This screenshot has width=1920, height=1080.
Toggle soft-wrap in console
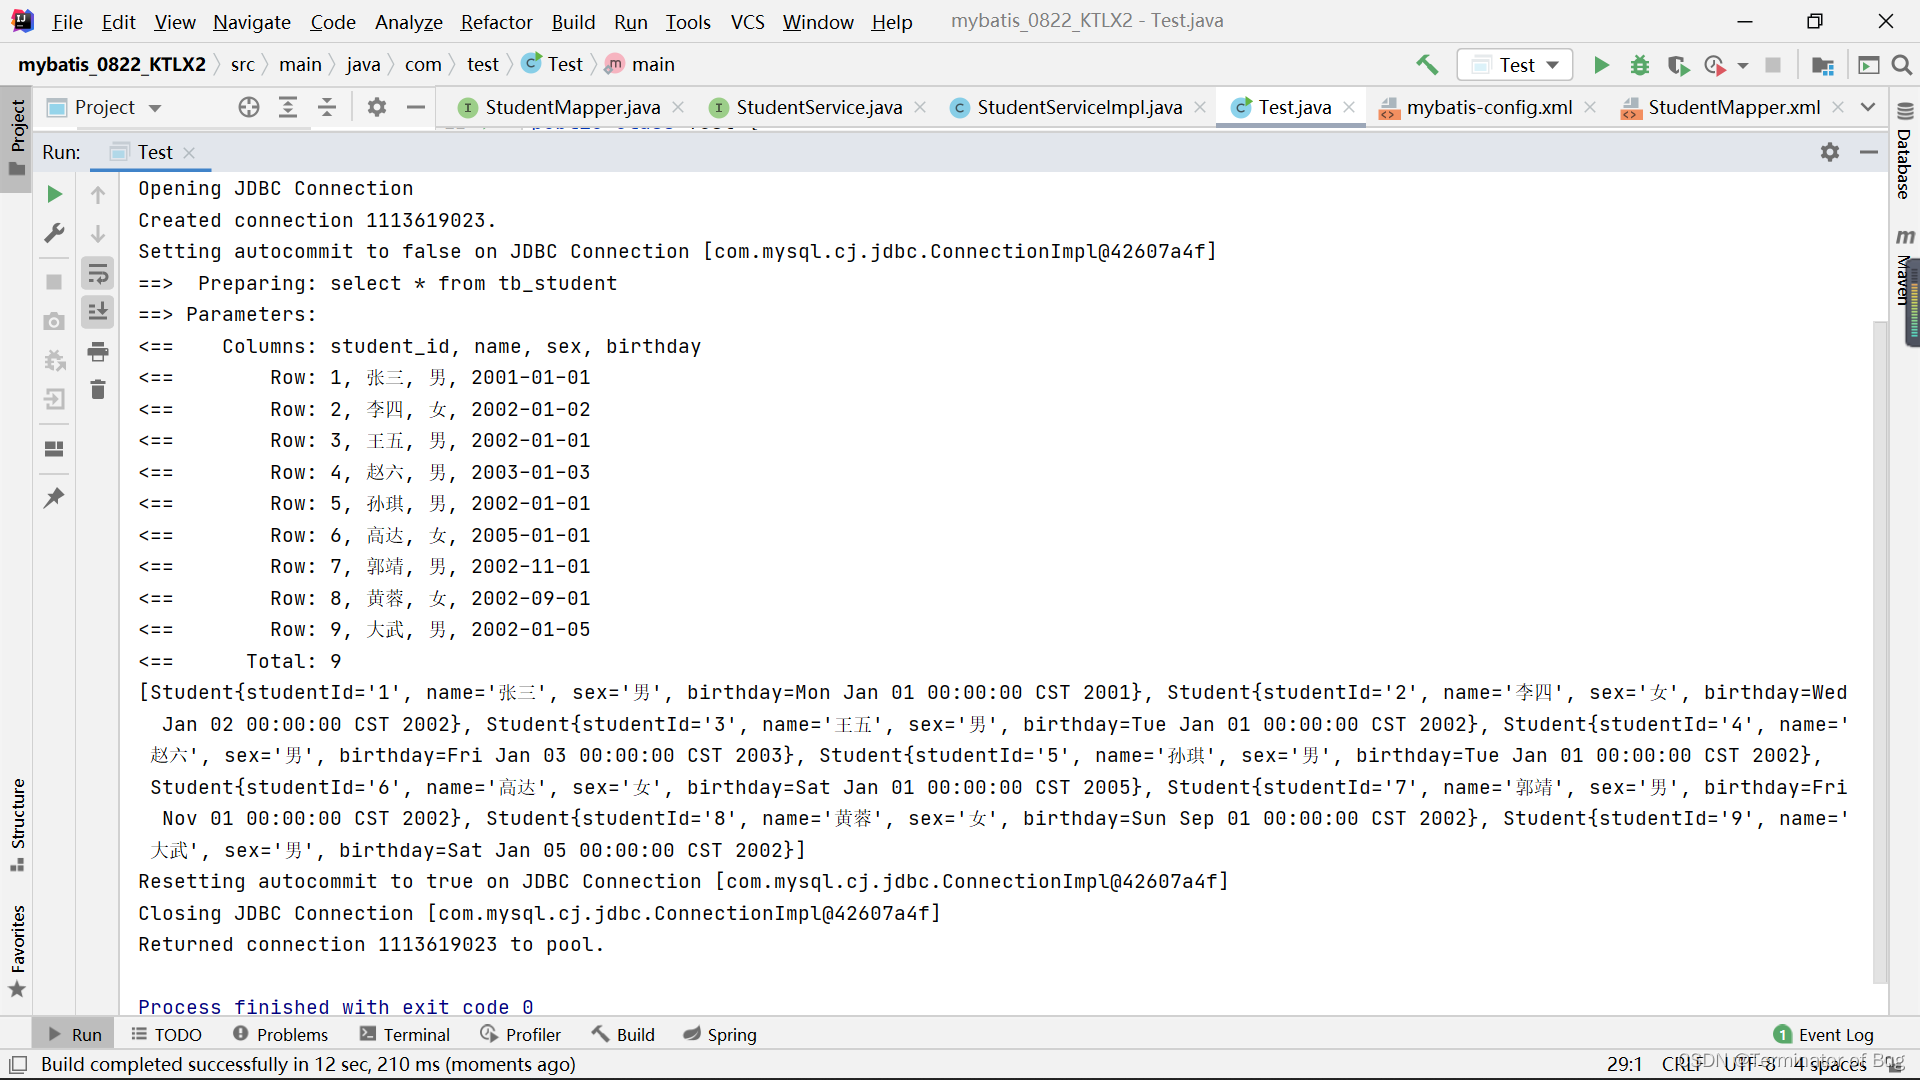tap(98, 273)
